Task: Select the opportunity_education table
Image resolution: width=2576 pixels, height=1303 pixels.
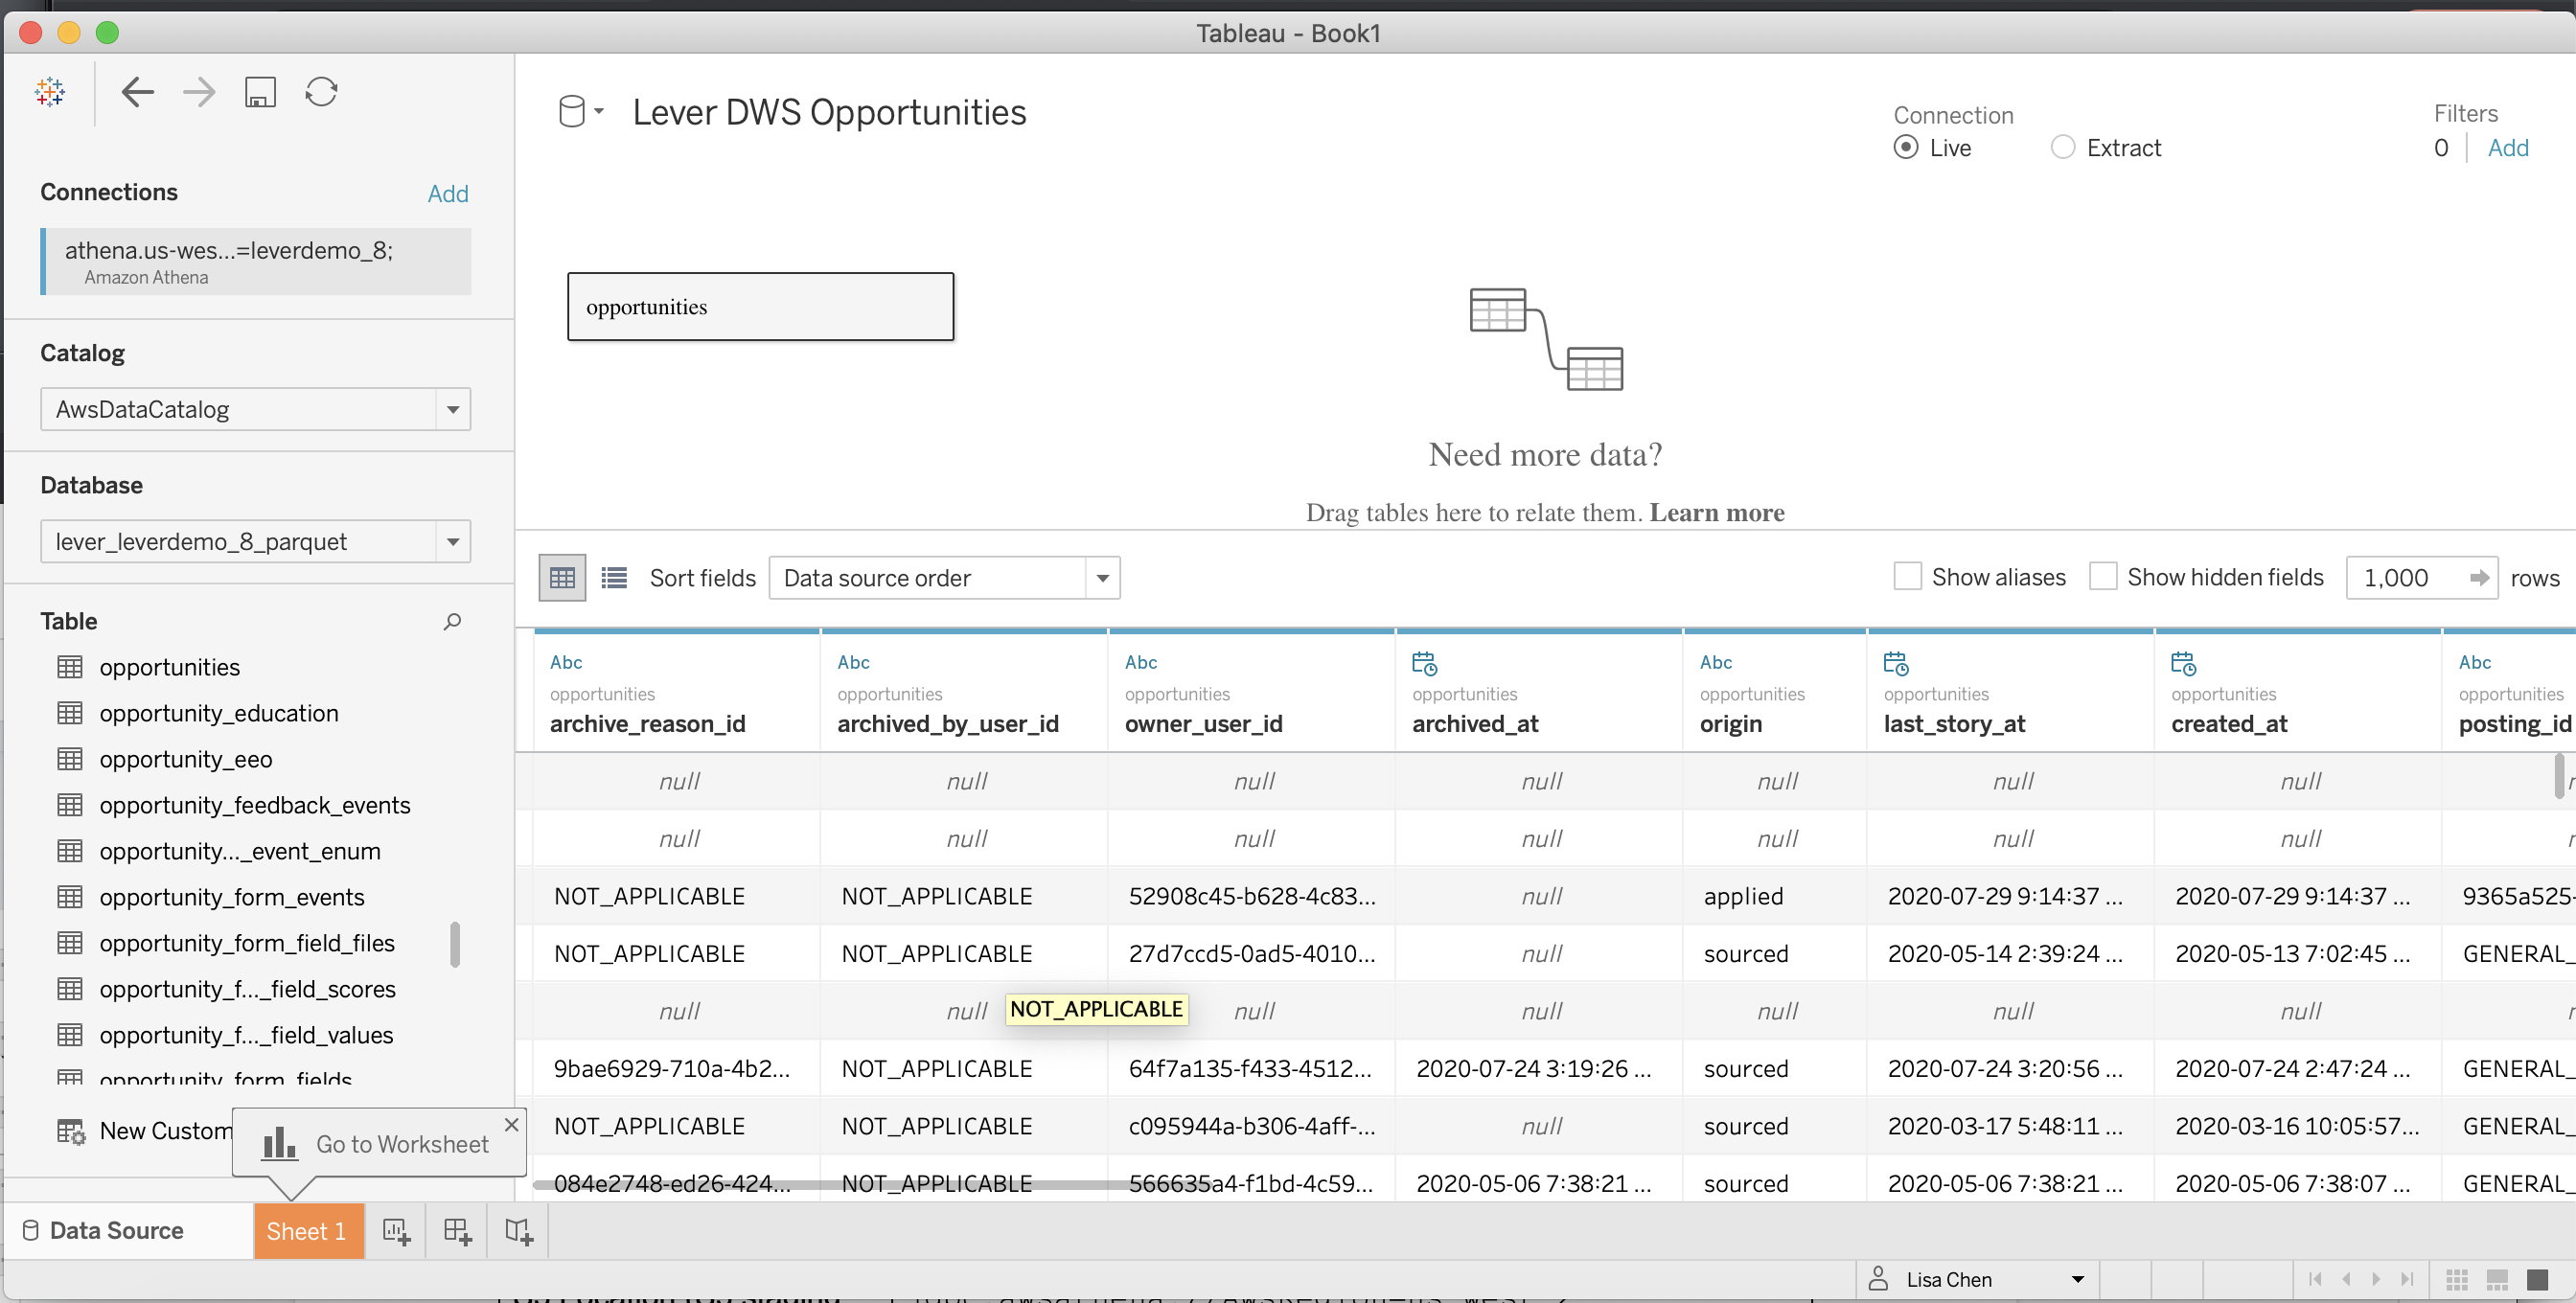Action: pos(219,713)
